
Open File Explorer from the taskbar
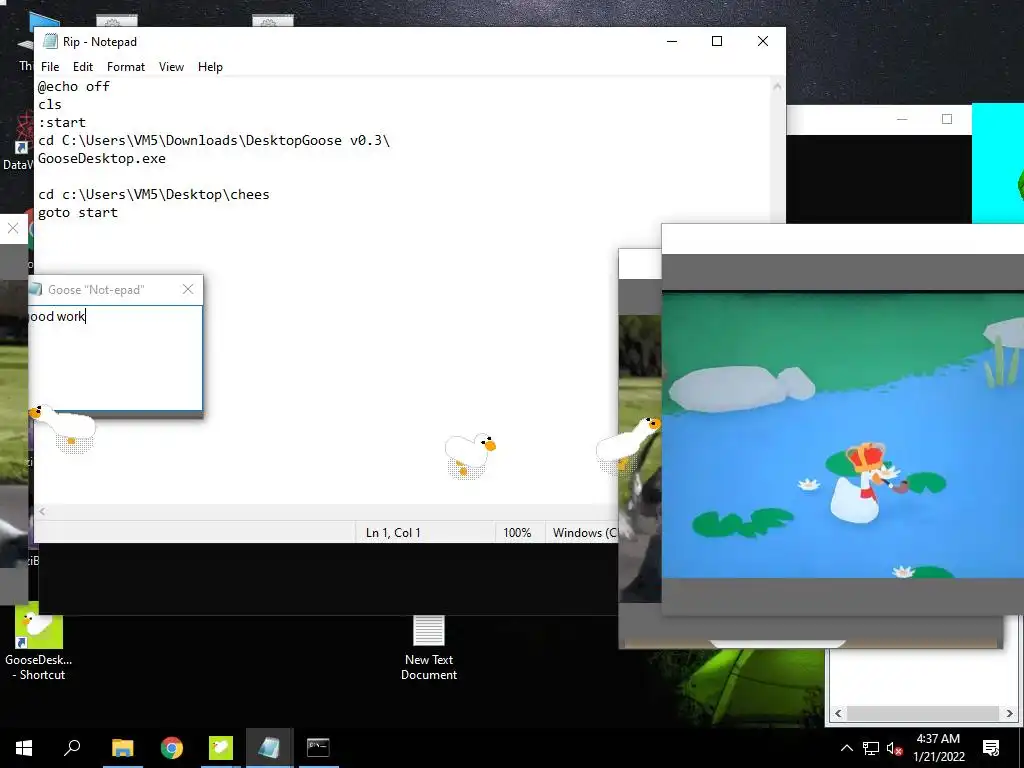(122, 748)
